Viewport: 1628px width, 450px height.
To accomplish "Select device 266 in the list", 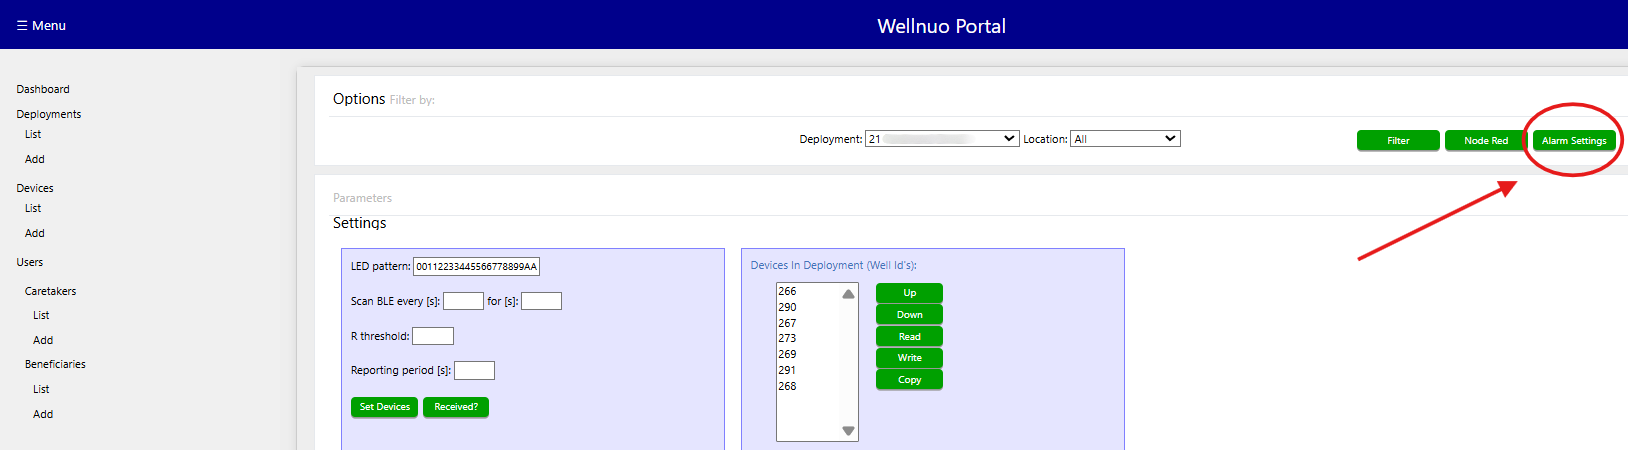I will click(788, 292).
